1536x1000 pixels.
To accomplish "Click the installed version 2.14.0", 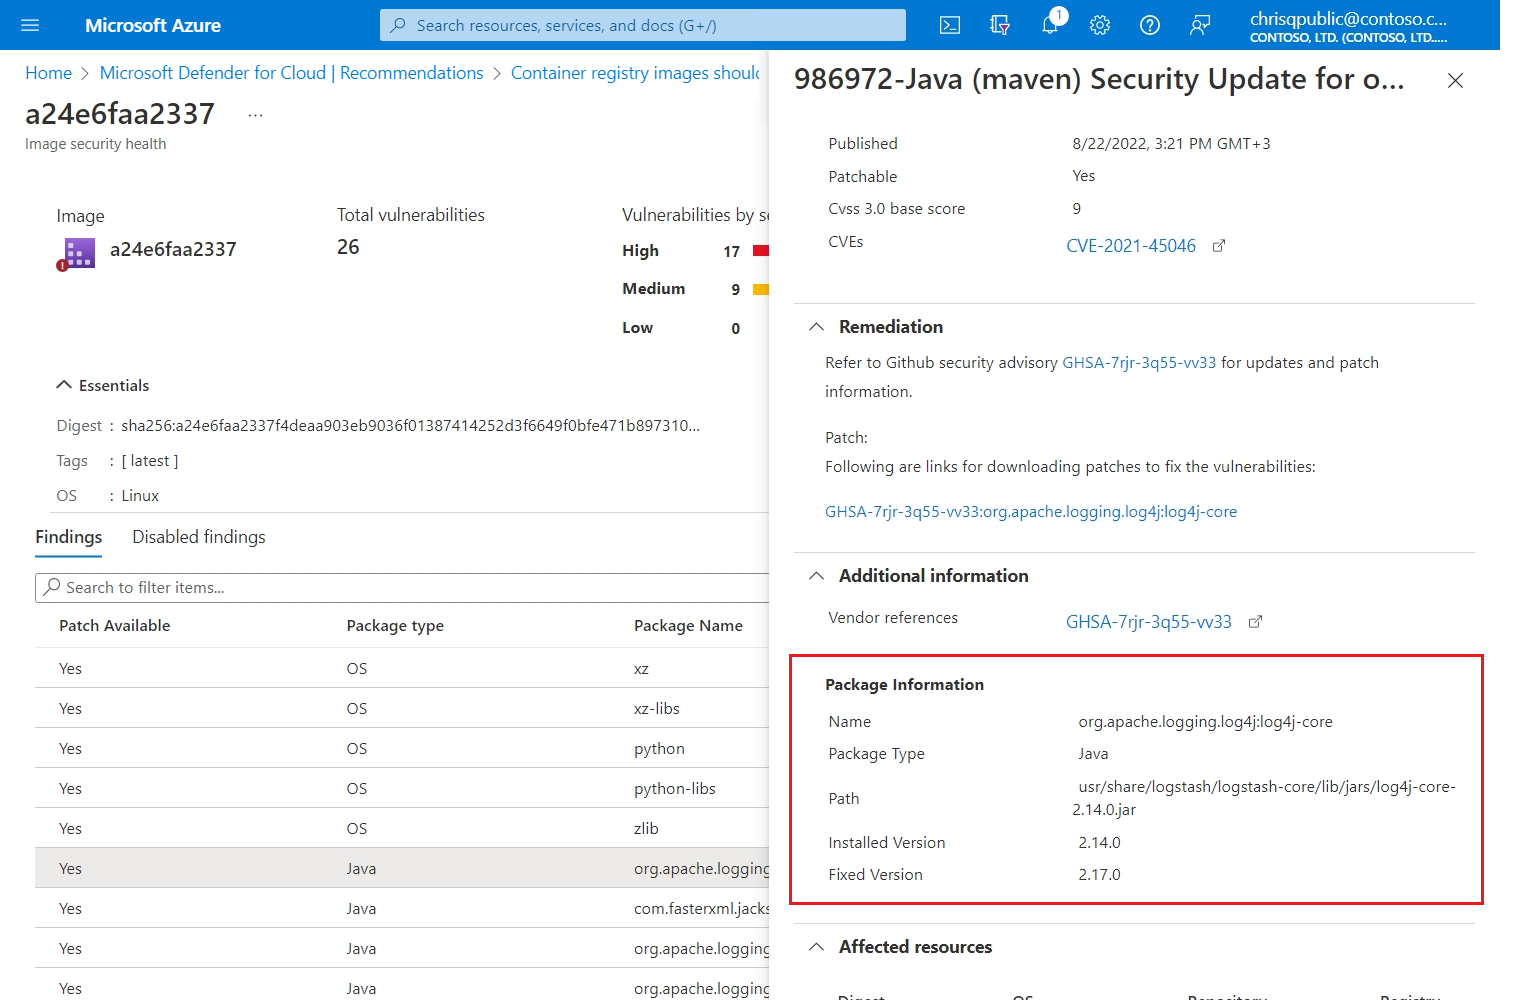I will 1099,843.
